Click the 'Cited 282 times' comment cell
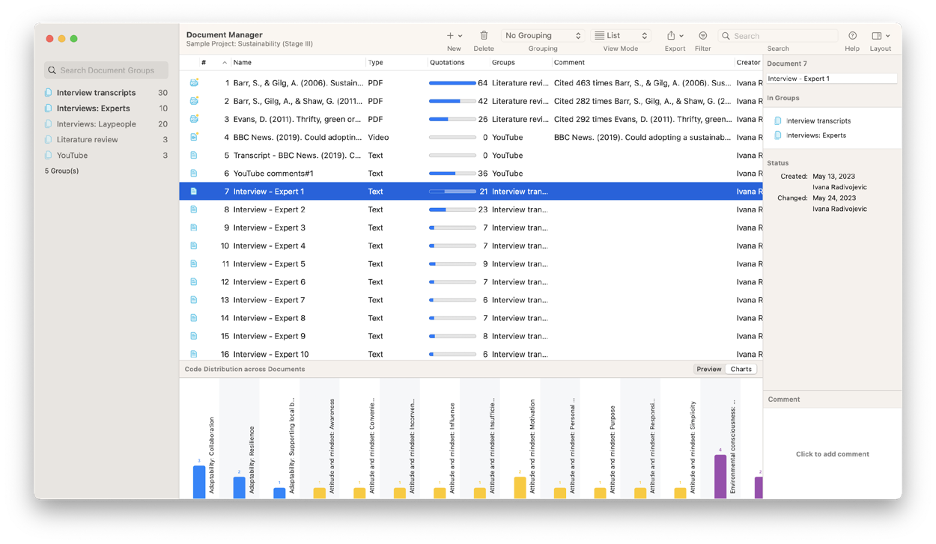936x544 pixels. point(642,101)
